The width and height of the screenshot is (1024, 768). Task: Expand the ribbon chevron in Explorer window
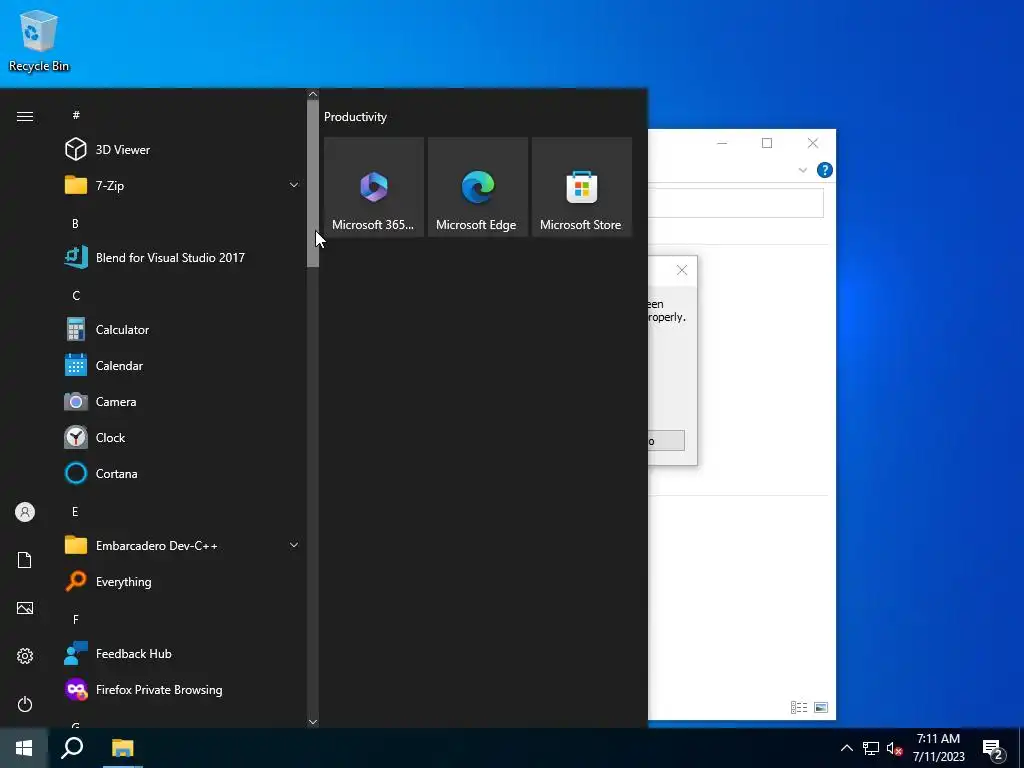[803, 170]
